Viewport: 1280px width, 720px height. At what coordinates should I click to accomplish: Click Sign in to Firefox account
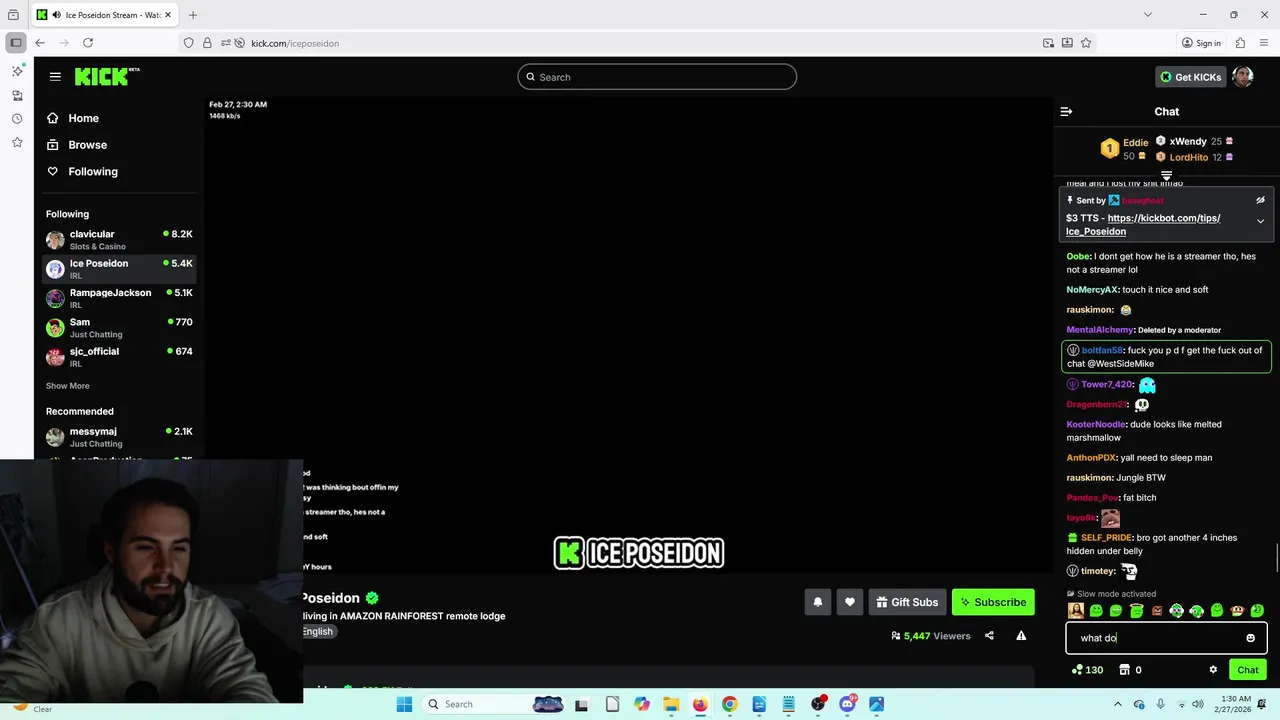1201,43
